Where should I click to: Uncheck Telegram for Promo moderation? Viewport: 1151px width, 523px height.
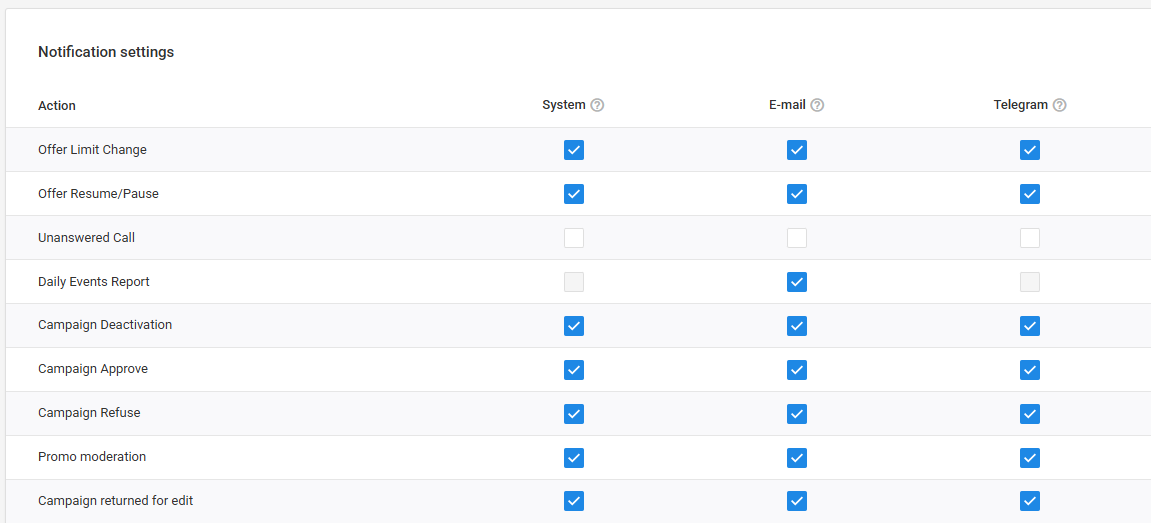(1030, 458)
